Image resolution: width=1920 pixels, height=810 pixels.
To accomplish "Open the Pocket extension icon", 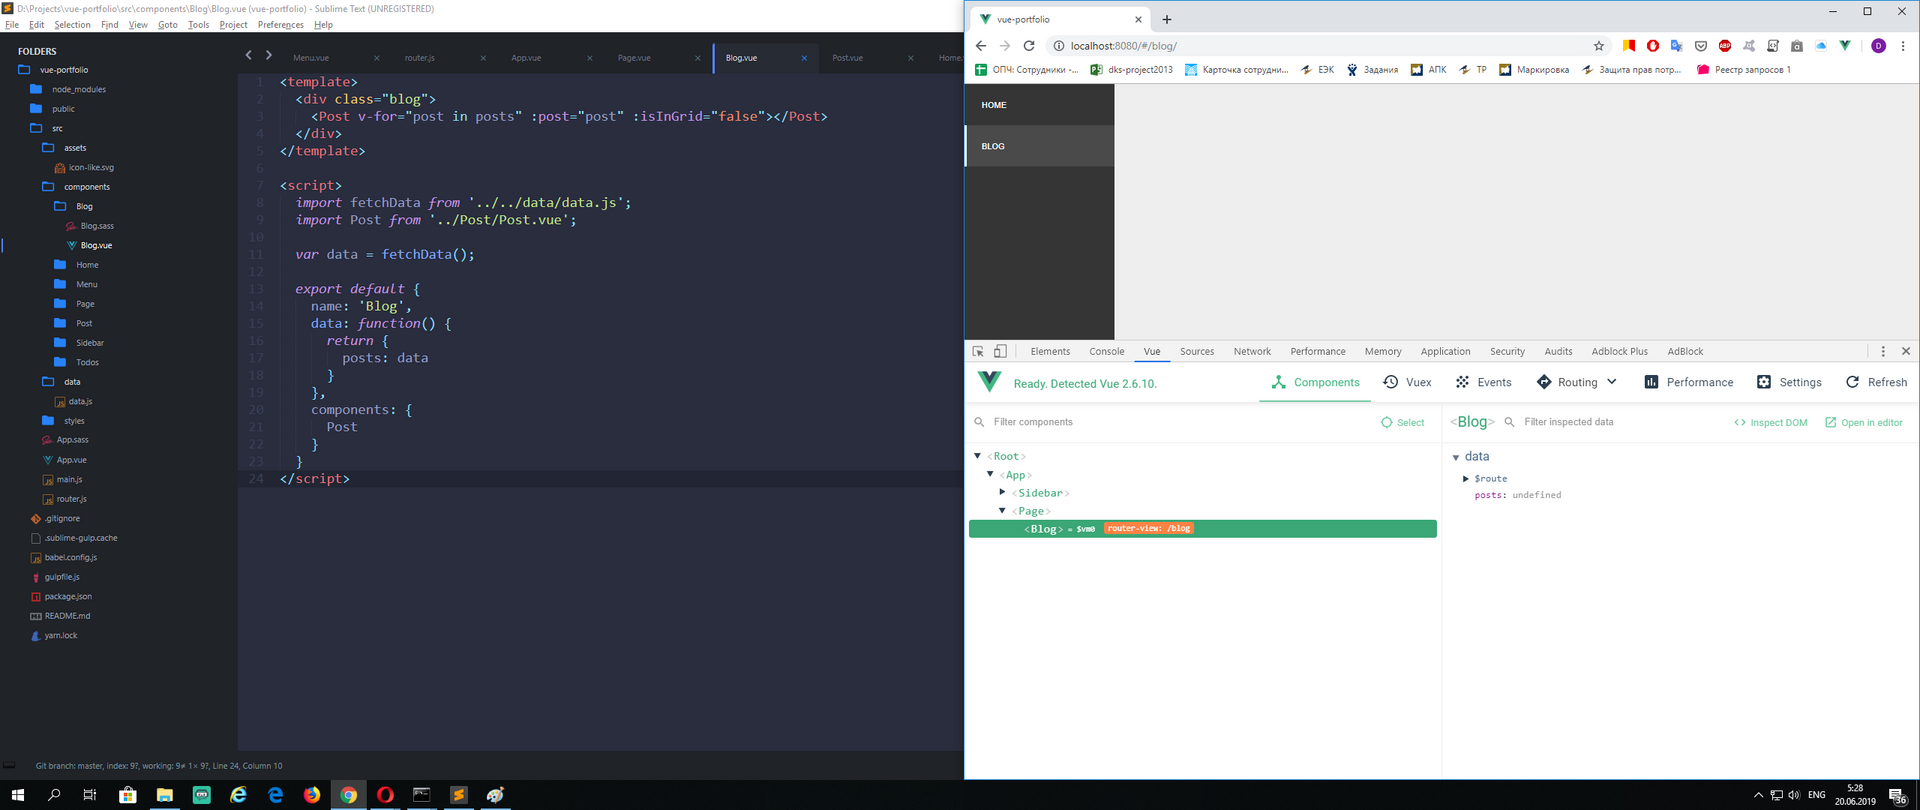I will click(x=1701, y=46).
